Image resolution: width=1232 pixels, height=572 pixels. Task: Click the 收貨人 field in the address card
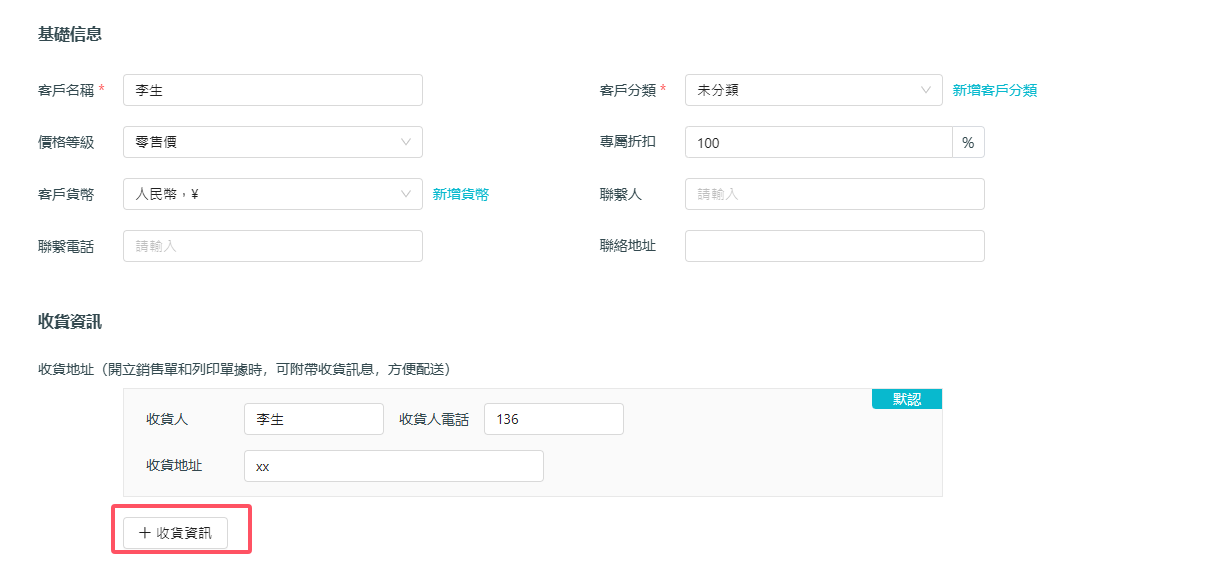click(x=313, y=419)
